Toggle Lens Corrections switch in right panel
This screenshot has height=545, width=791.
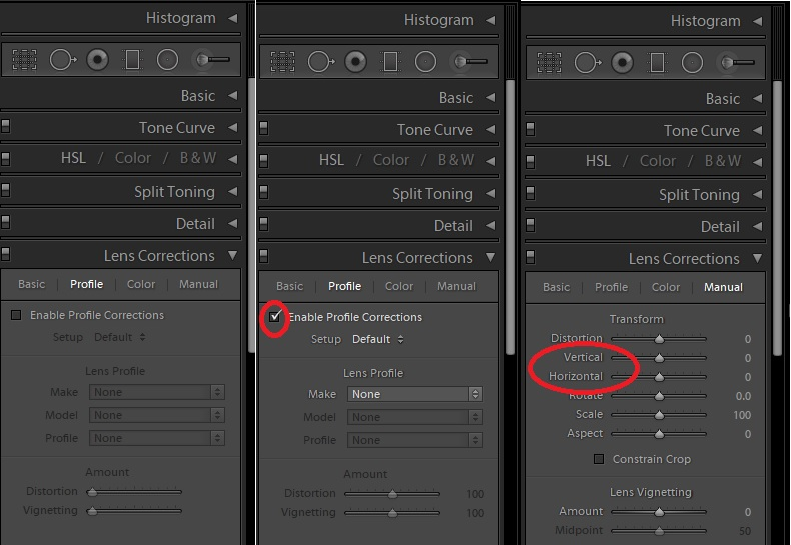pos(530,257)
